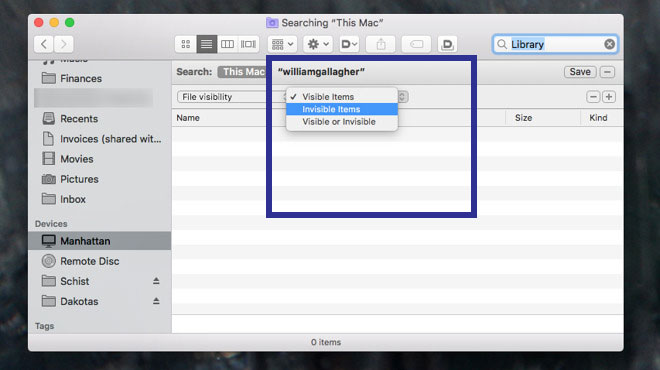Open the item arrangement dropdown

coord(282,44)
